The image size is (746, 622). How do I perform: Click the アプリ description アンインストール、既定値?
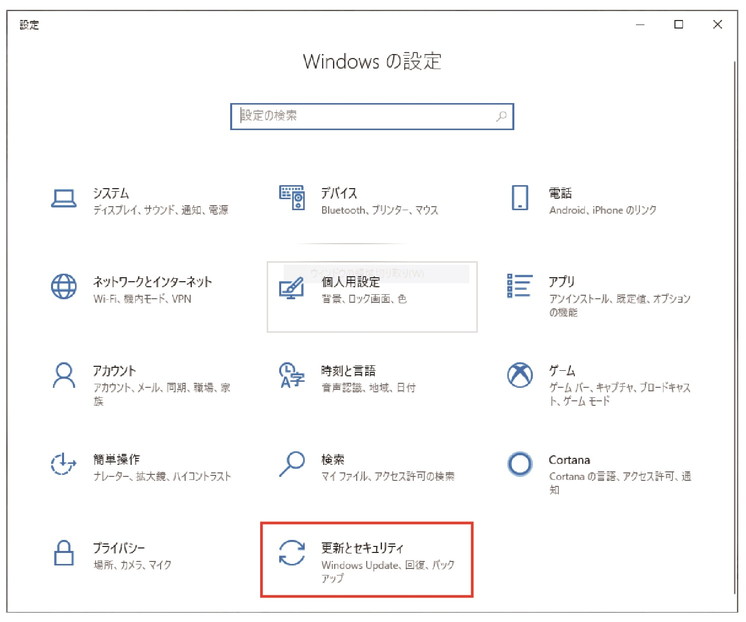[620, 305]
